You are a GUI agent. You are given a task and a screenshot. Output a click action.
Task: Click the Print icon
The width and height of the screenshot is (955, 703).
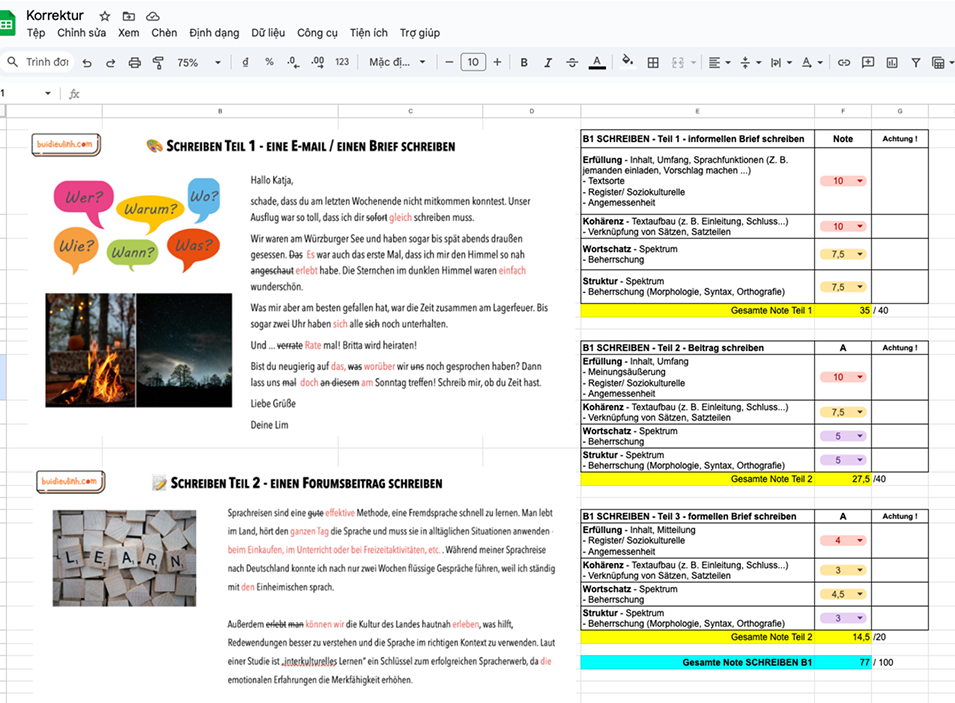point(135,62)
